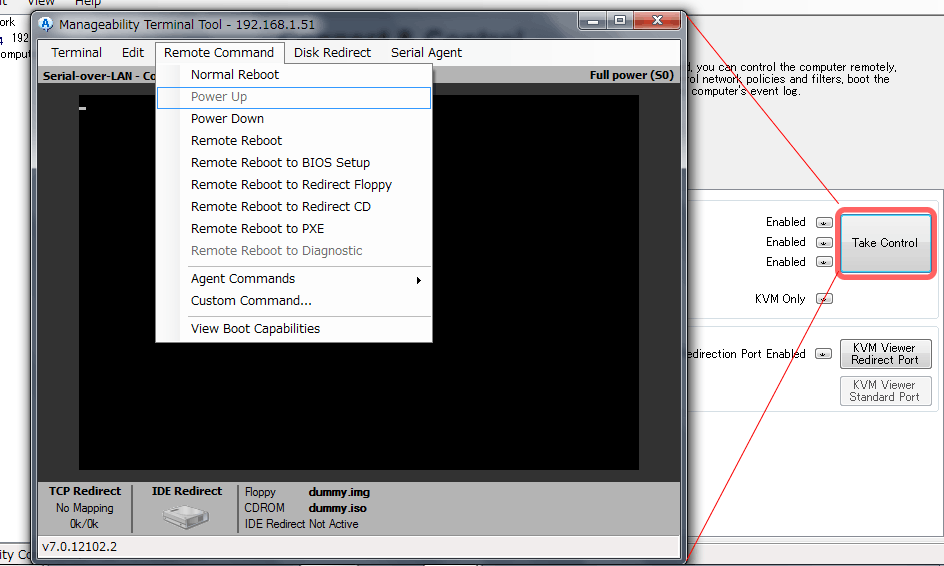Open Help menu in background window
Screen dimensions: 944x566
[88, 3]
